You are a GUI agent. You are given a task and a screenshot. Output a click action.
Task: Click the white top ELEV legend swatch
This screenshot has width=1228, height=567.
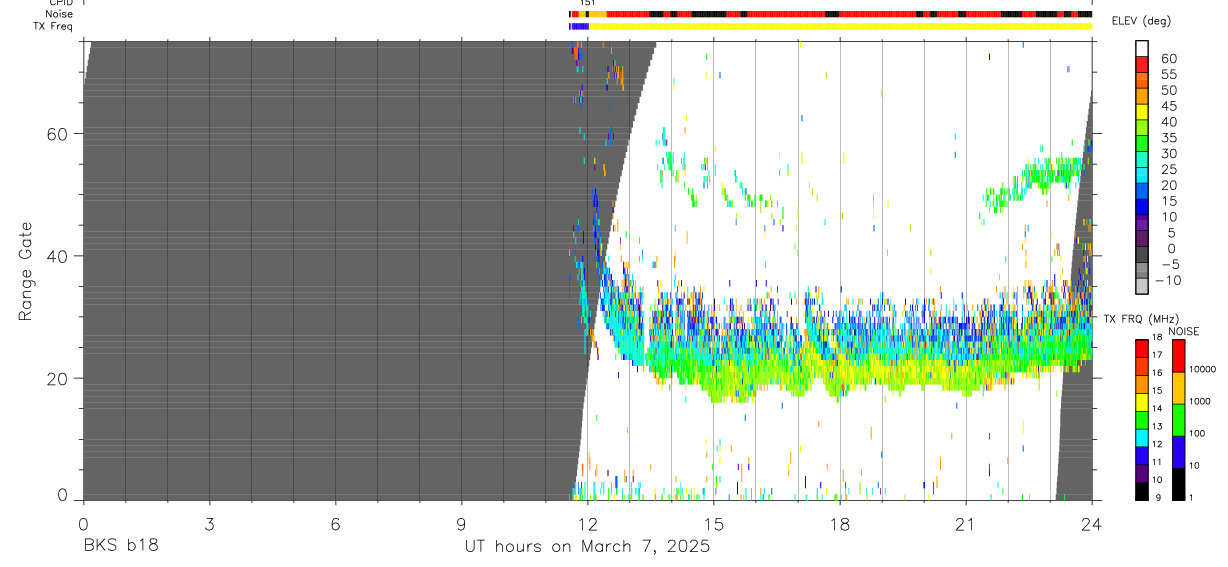click(1142, 49)
